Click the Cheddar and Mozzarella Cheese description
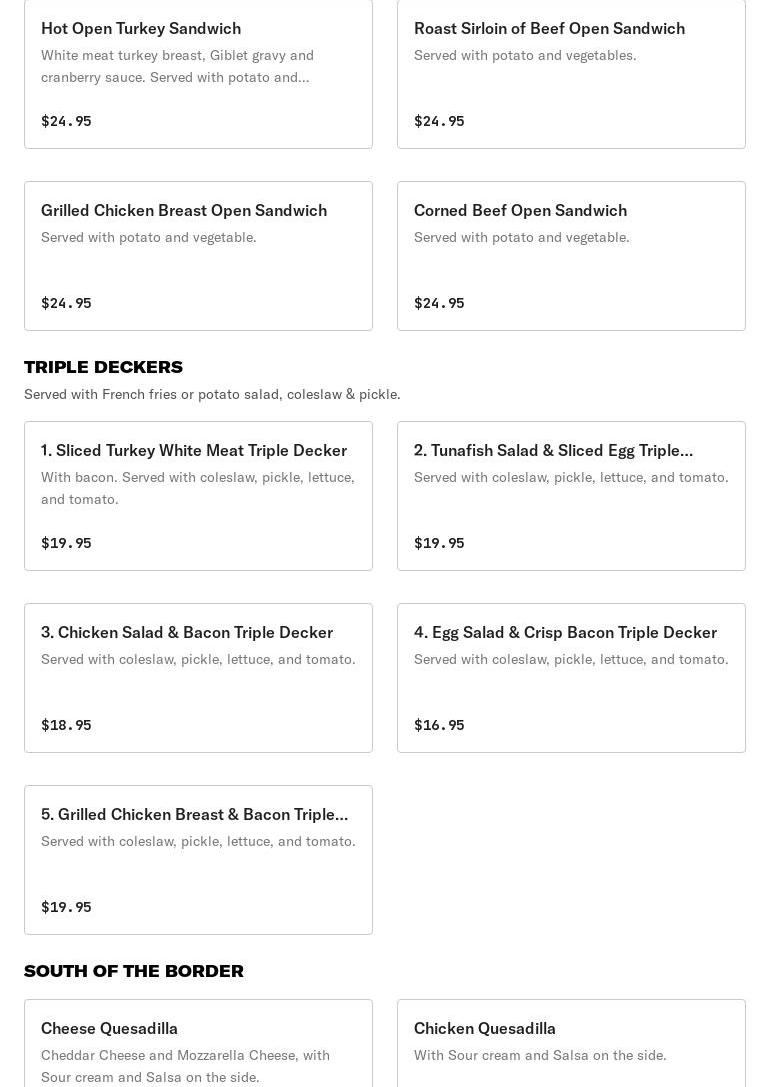 [185, 1066]
